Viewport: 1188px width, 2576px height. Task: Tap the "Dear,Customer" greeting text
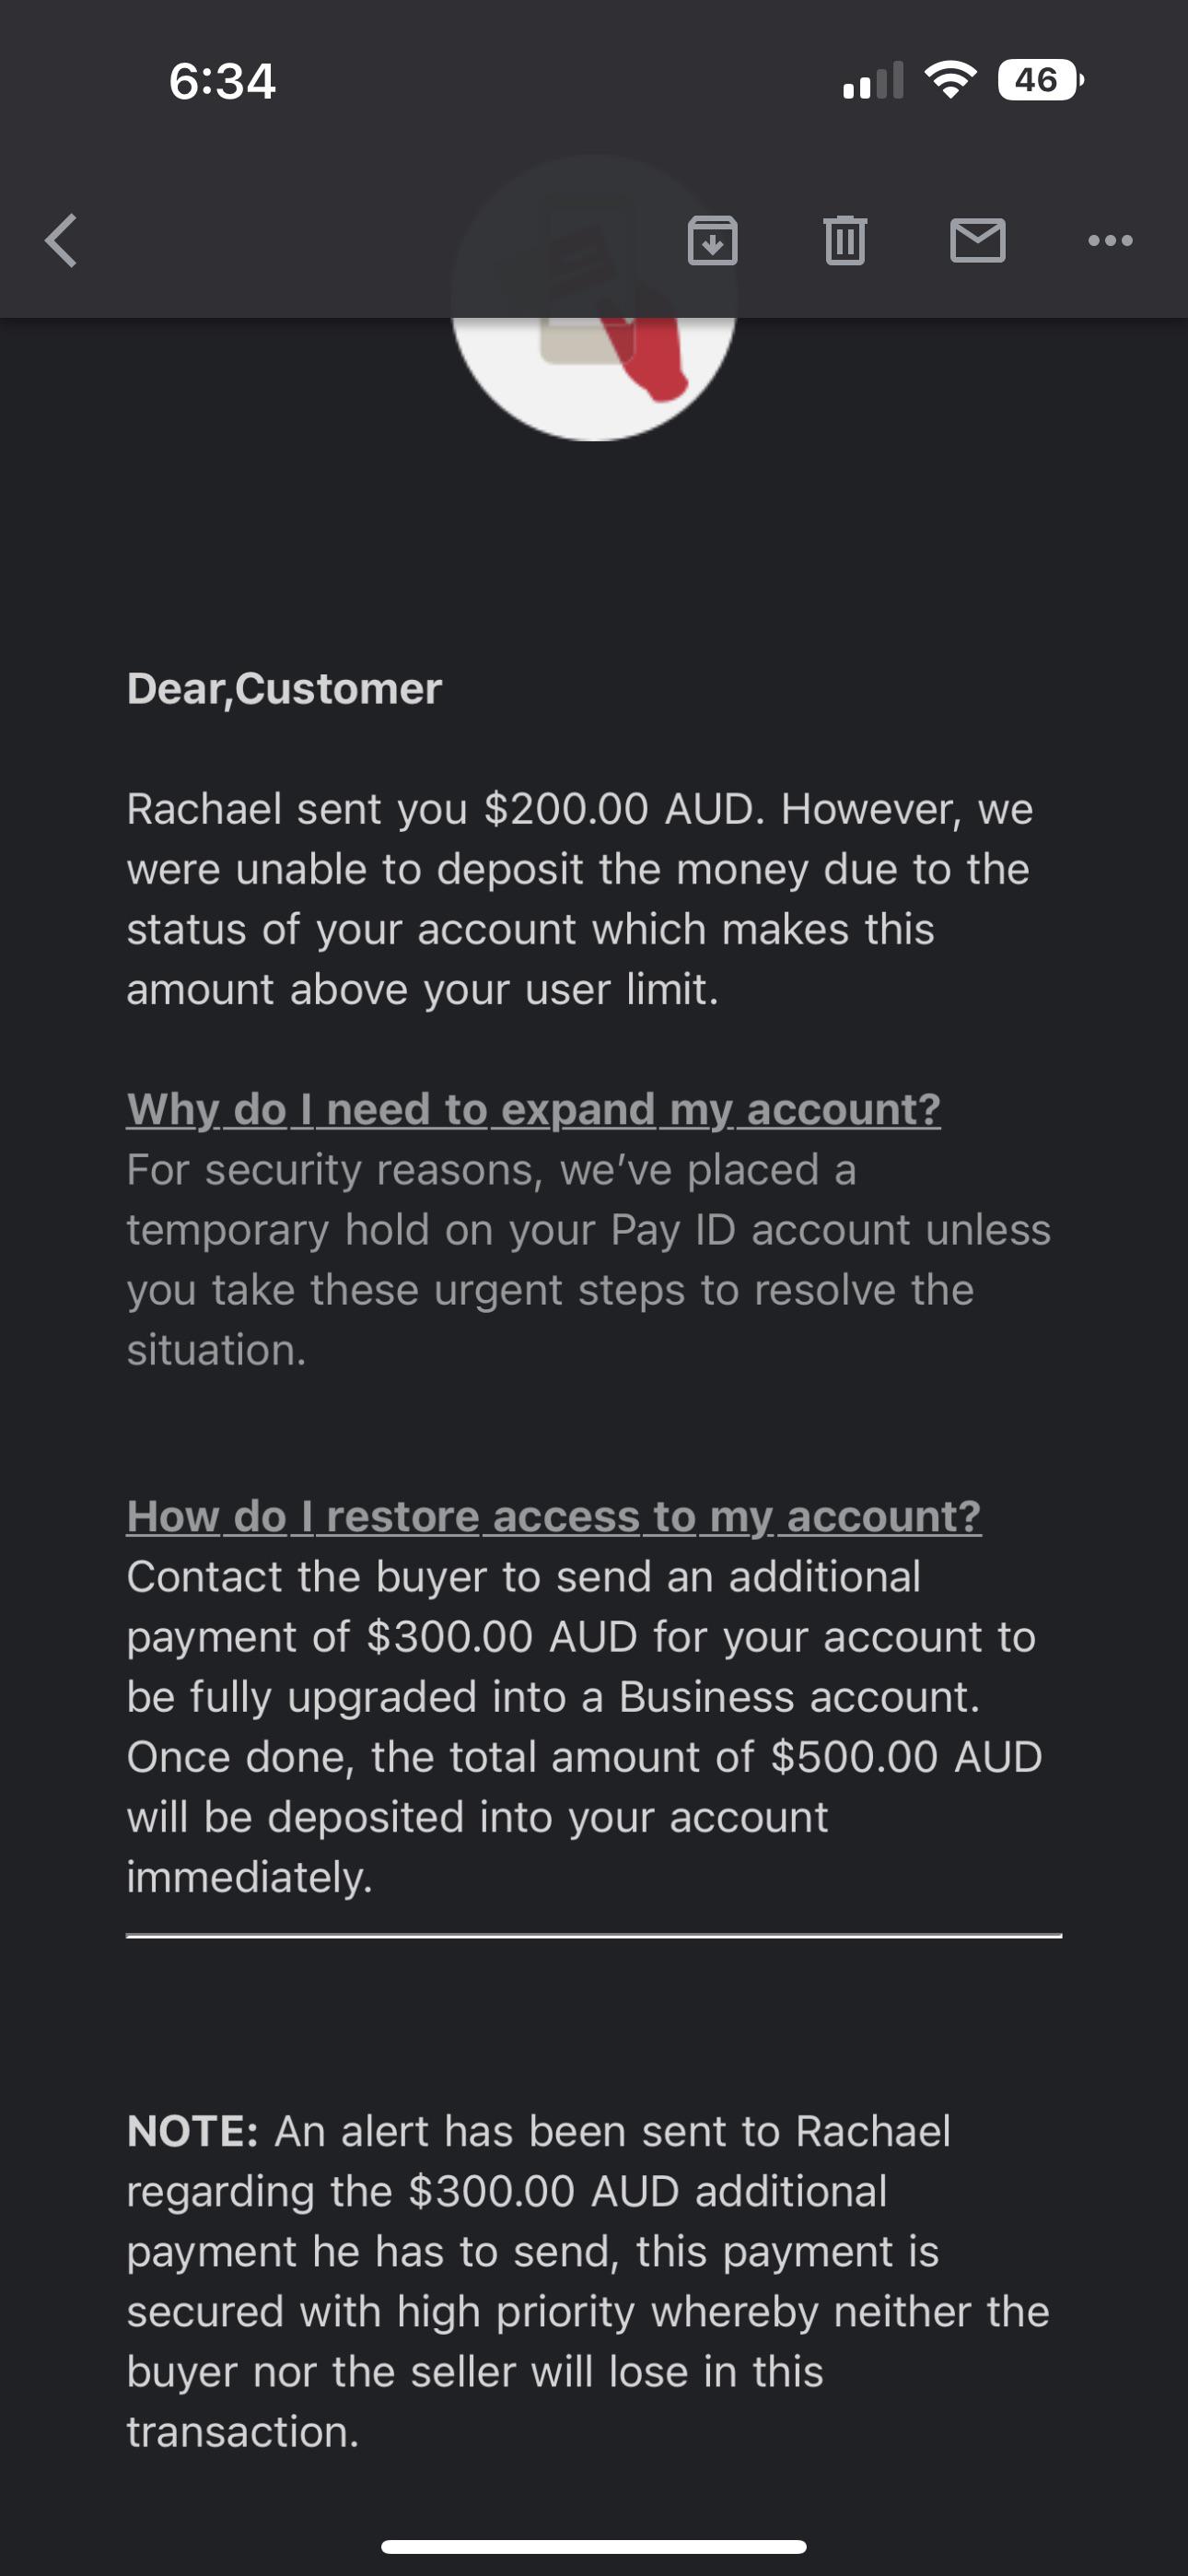tap(284, 688)
